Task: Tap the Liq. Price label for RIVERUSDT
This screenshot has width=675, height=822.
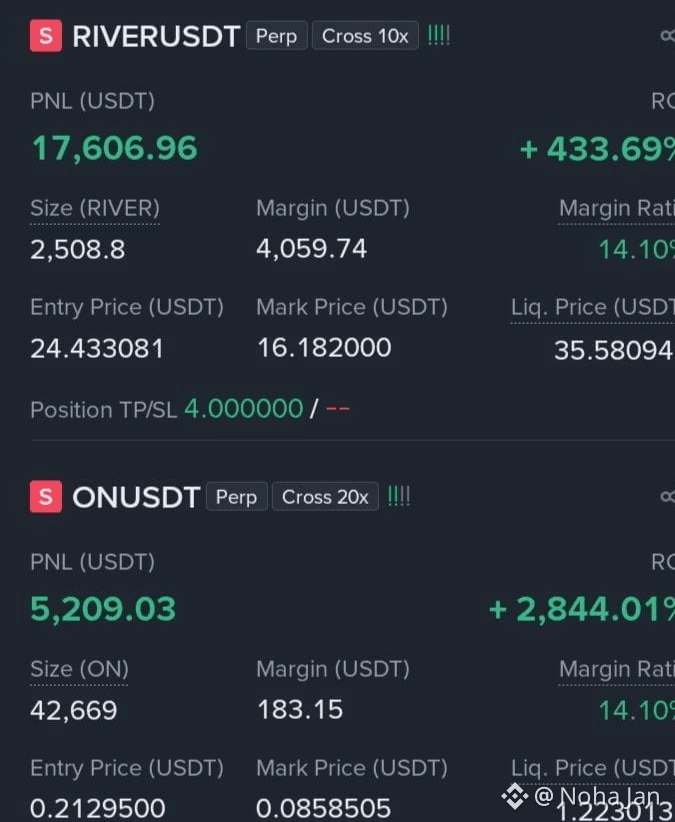Action: [593, 308]
